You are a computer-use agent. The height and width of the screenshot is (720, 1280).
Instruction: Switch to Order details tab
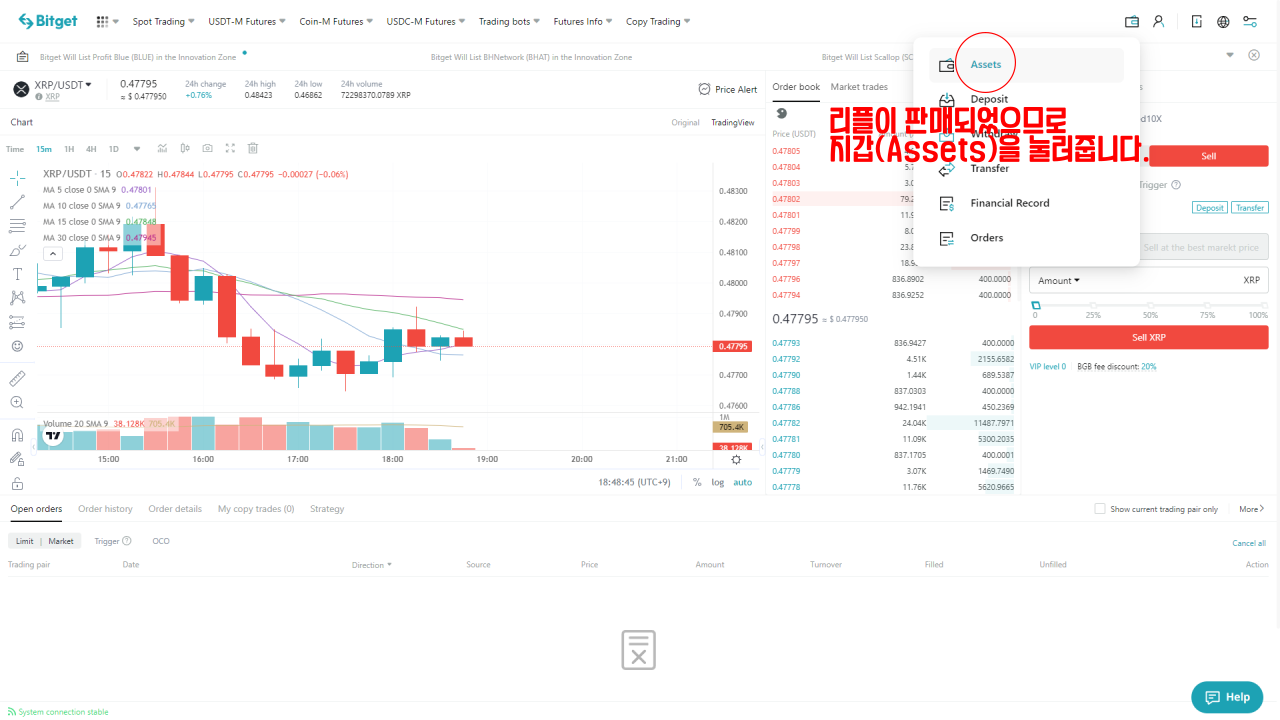point(175,509)
